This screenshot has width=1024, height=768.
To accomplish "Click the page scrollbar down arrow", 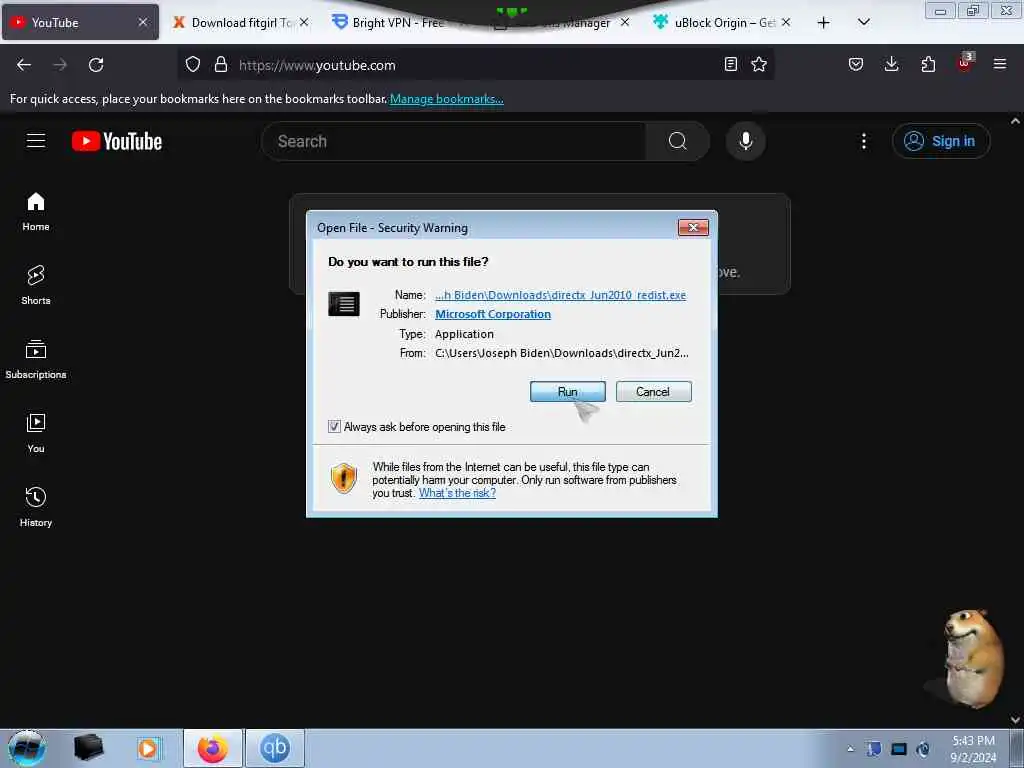I will coord(1016,720).
